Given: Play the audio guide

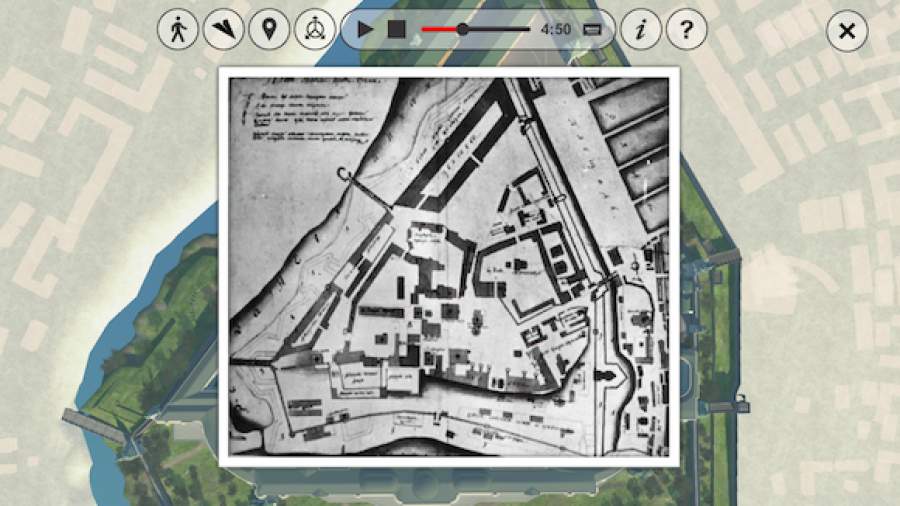Looking at the screenshot, I should (364, 29).
